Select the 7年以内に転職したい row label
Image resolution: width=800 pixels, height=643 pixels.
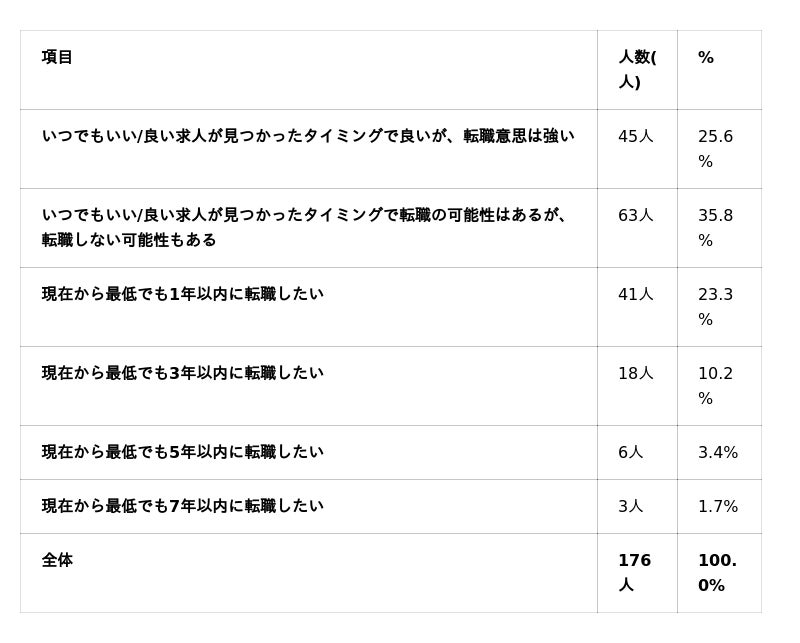click(x=183, y=506)
